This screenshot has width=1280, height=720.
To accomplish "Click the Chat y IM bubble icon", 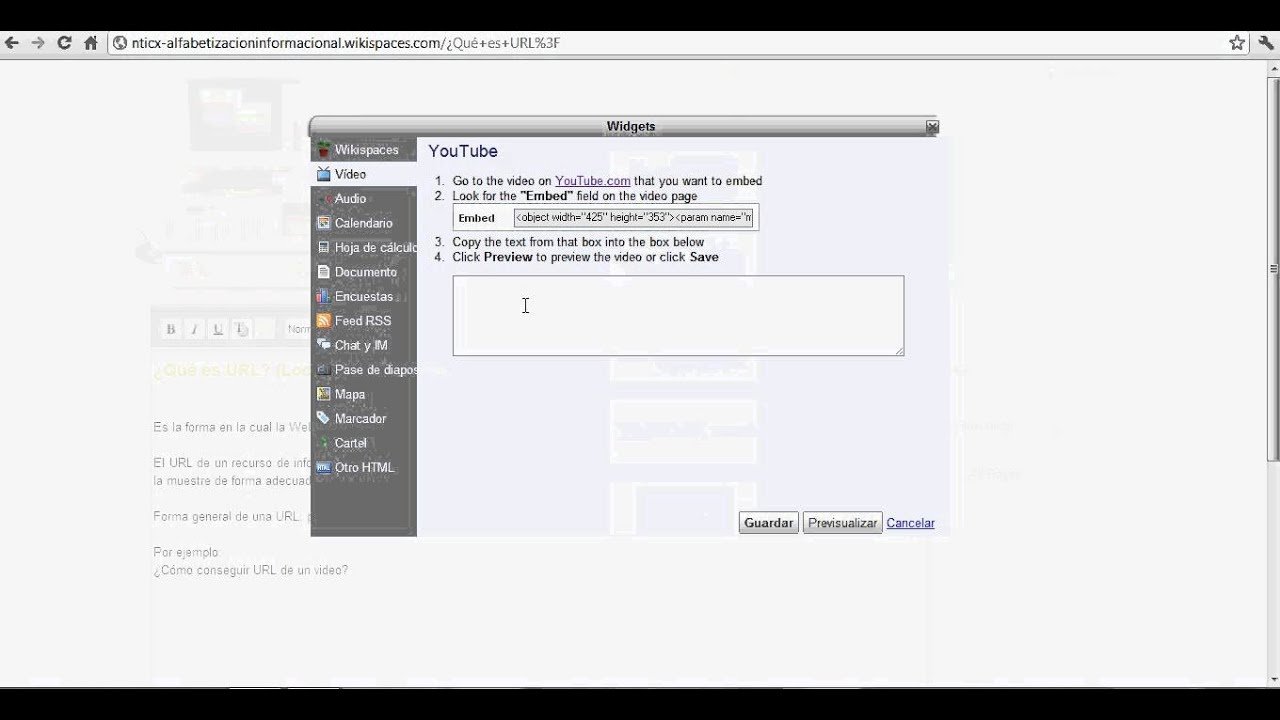I will pyautogui.click(x=323, y=346).
